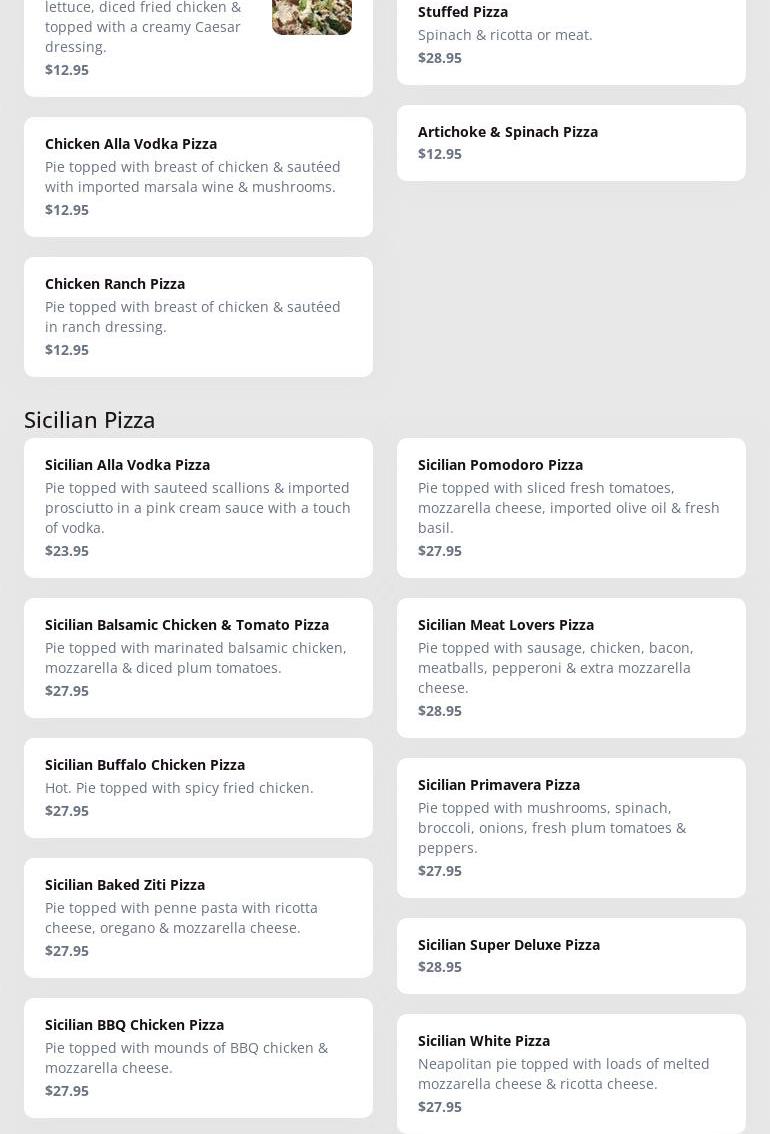Choose Sicilian Buffalo Chicken Pizza
The width and height of the screenshot is (770, 1134).
click(x=198, y=787)
